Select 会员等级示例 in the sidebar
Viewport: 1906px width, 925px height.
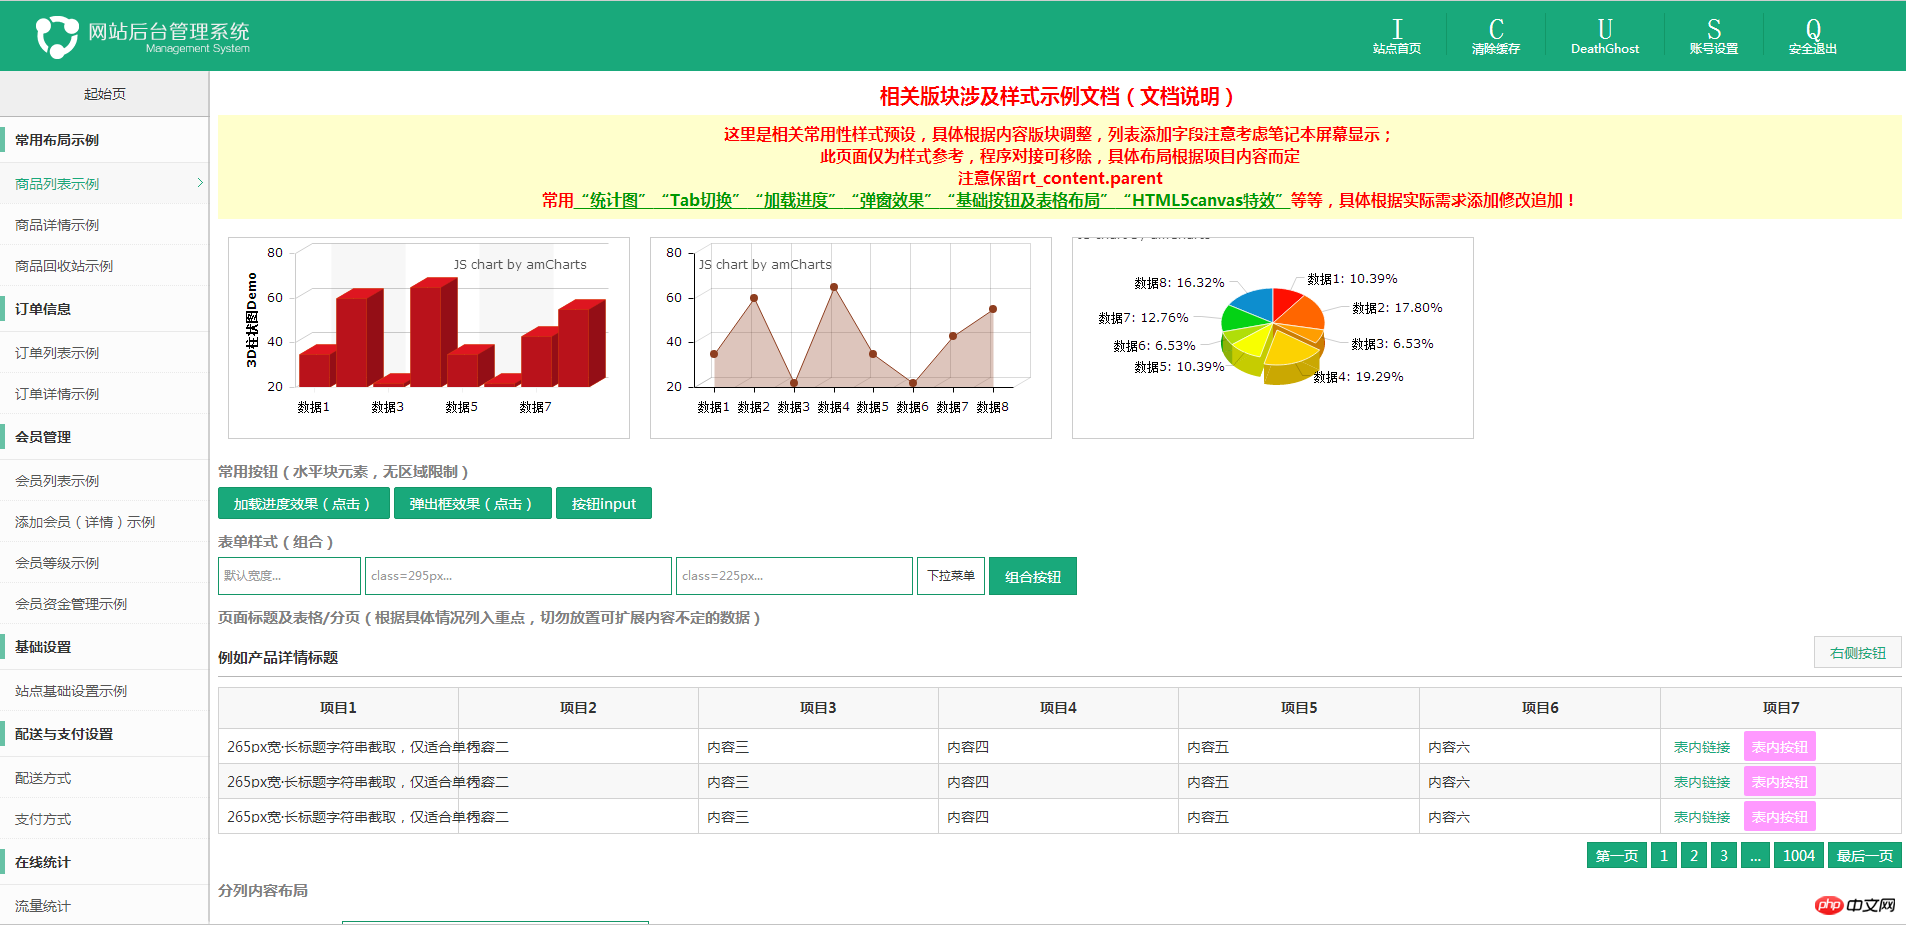[x=57, y=563]
